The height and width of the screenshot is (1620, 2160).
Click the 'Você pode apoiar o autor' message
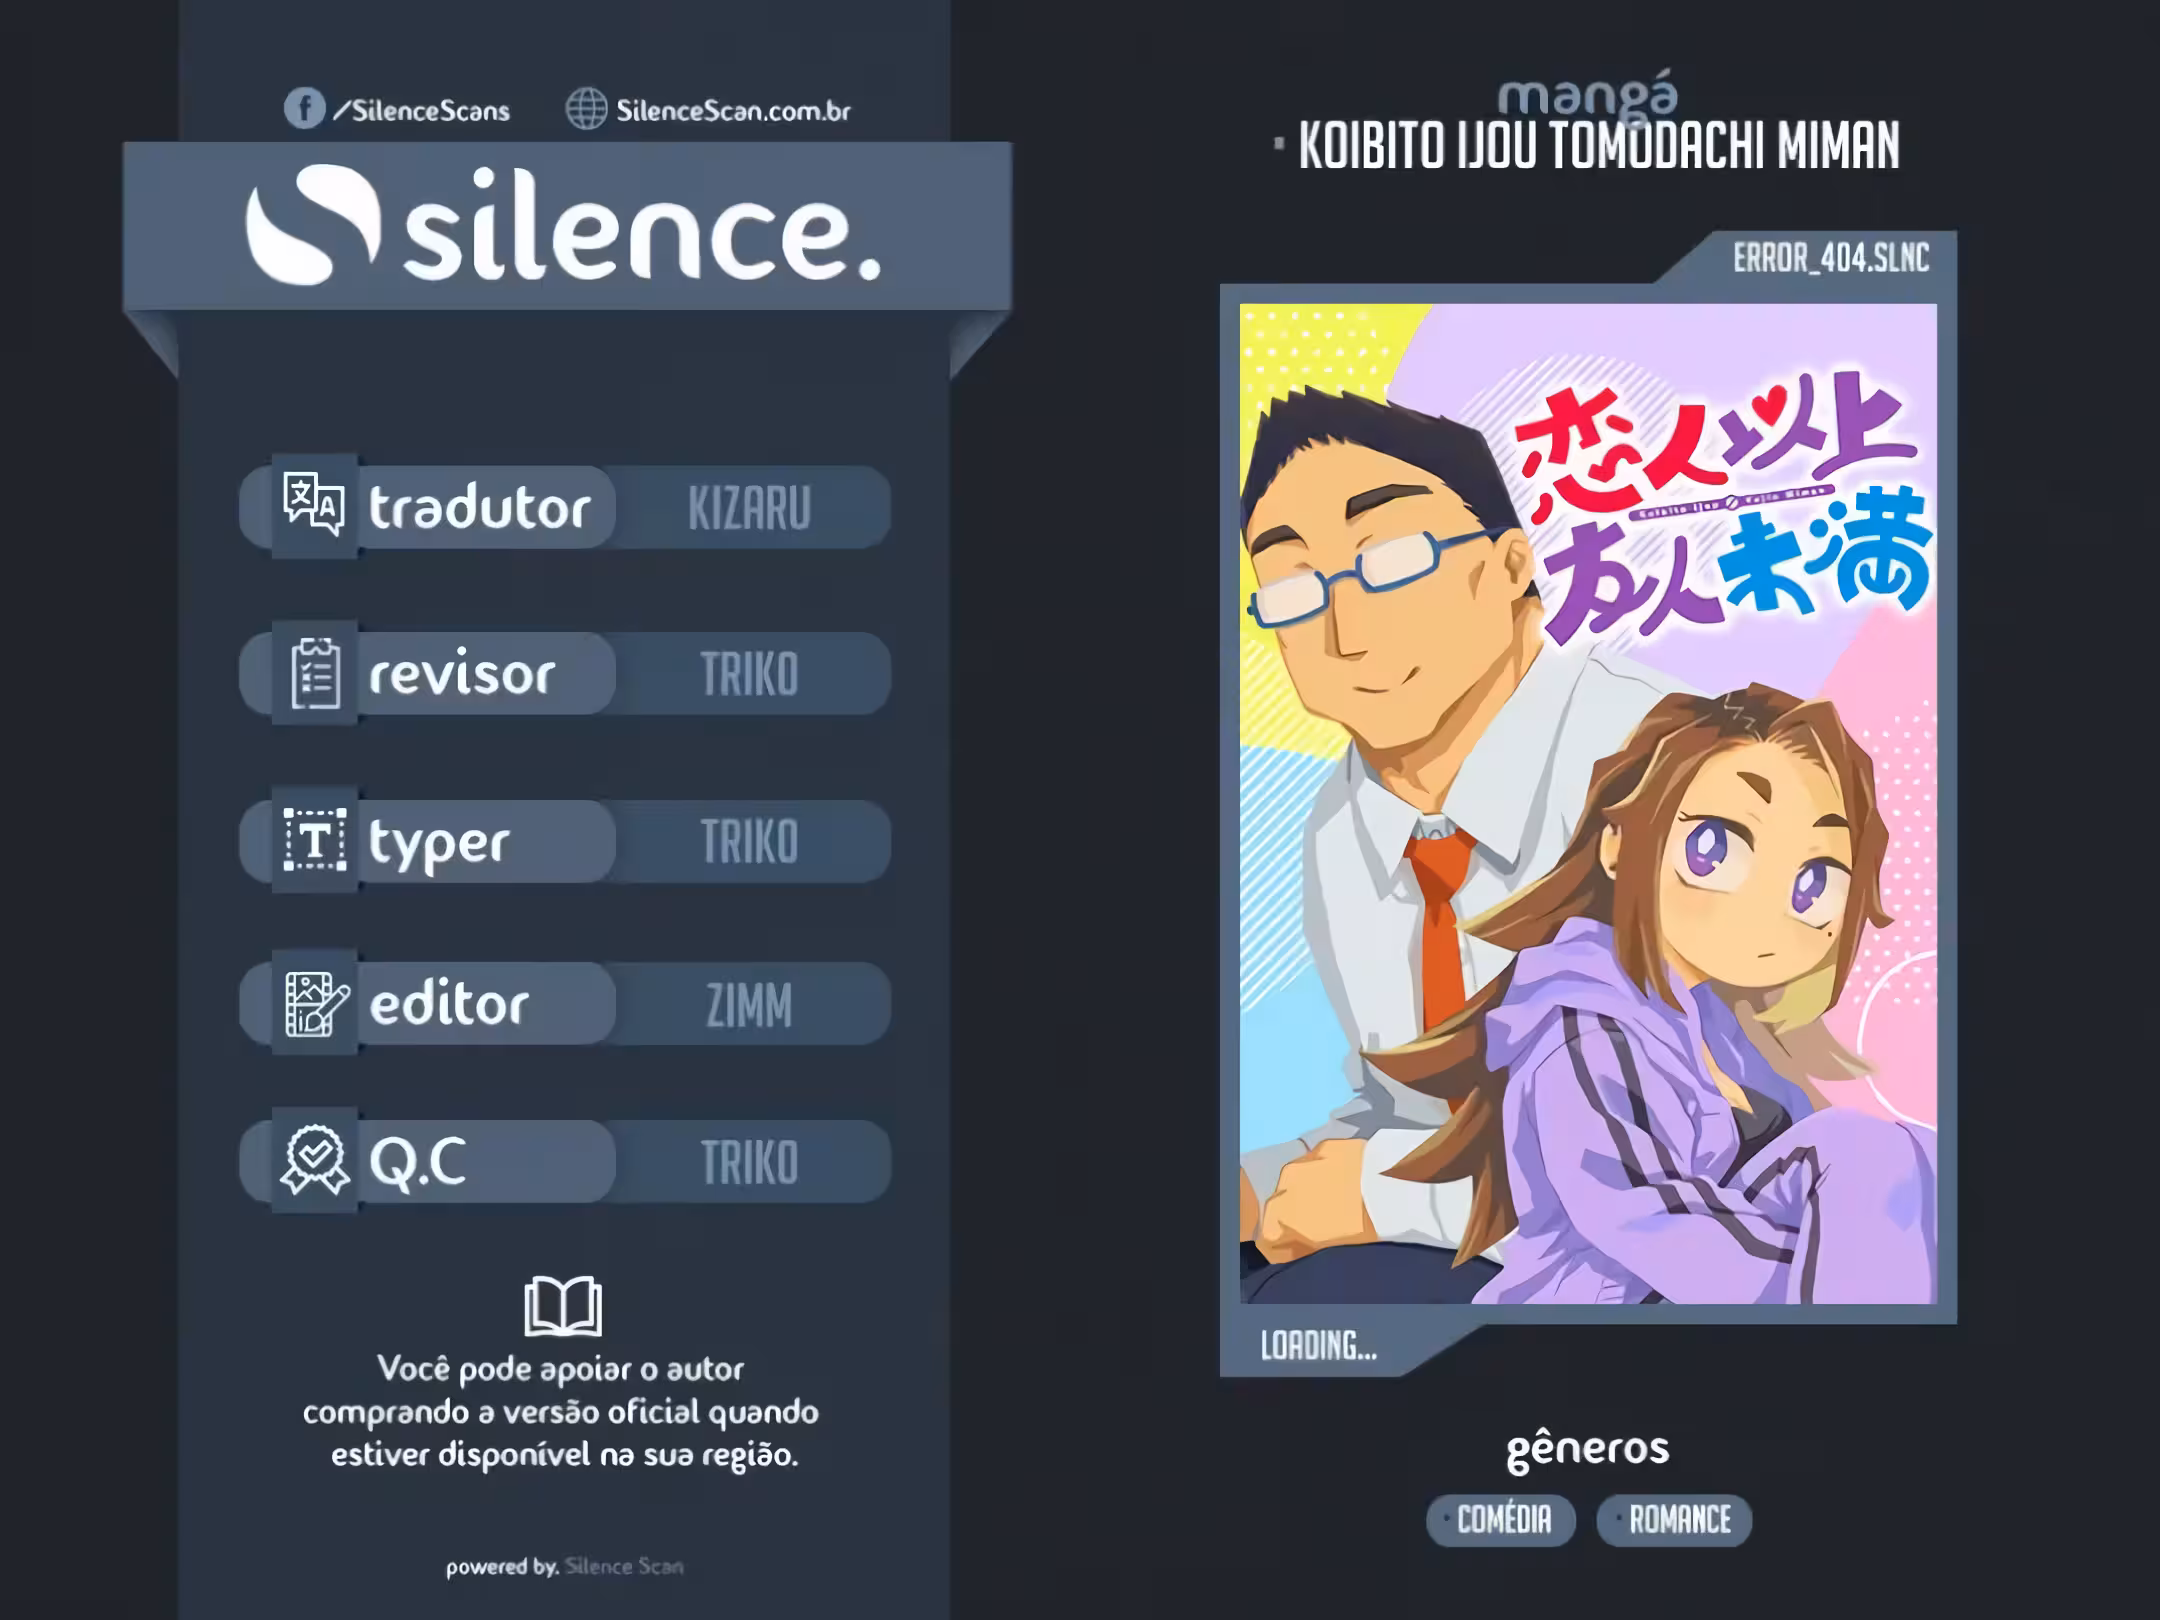(561, 1411)
